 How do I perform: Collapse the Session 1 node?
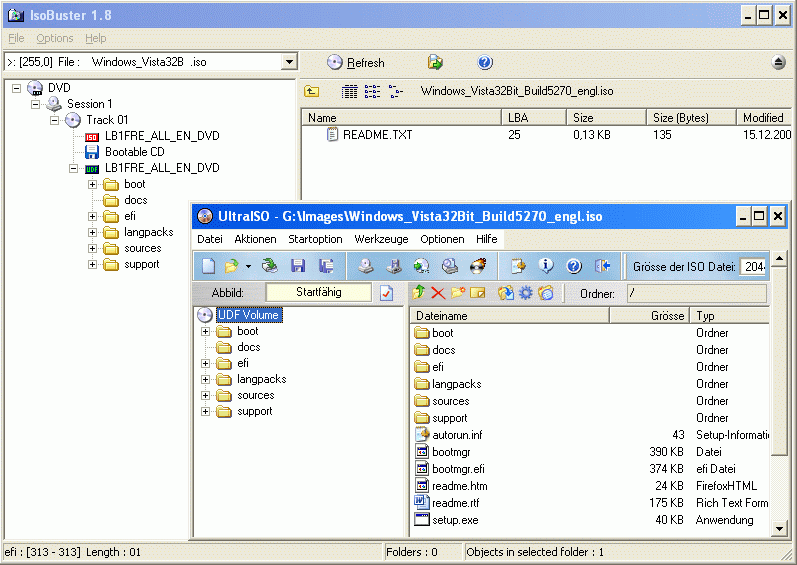coord(35,105)
